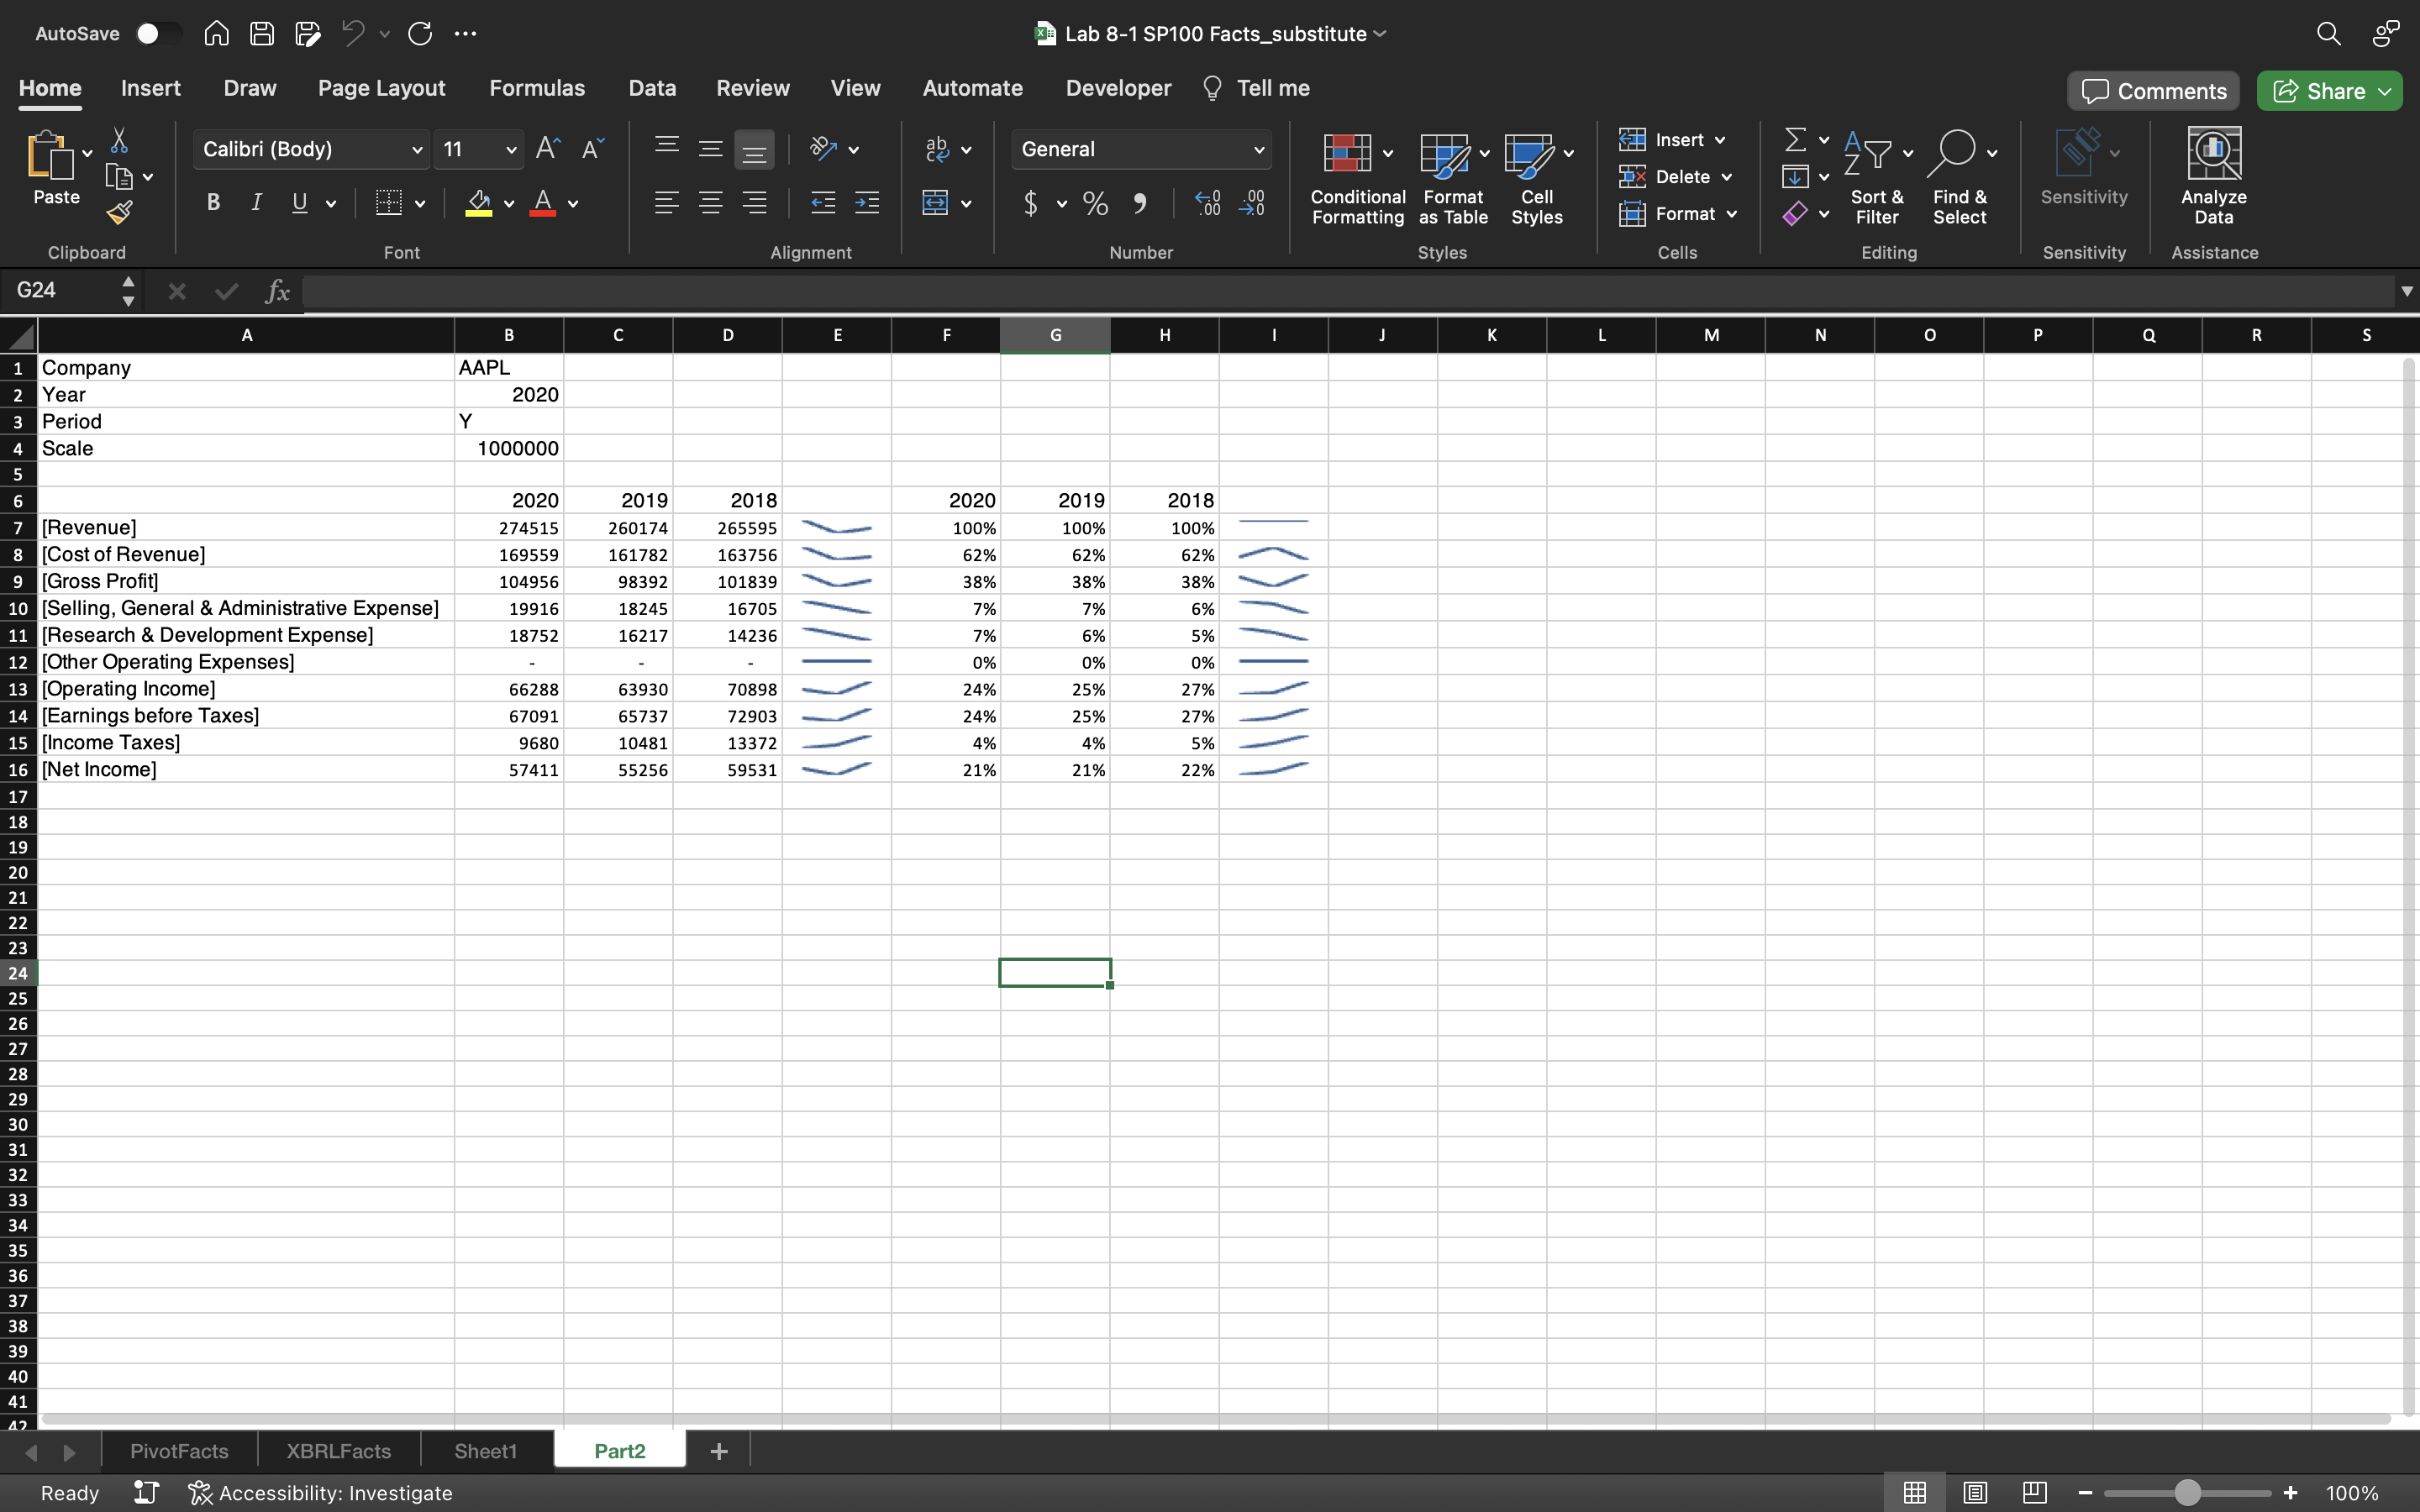This screenshot has height=1512, width=2420.
Task: Click the Format Painter brush icon
Action: [x=120, y=212]
